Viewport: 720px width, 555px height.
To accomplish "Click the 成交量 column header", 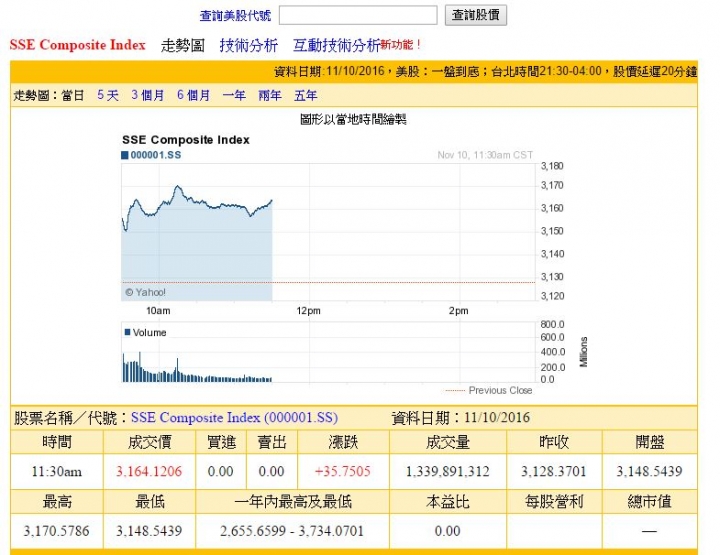I will [448, 442].
